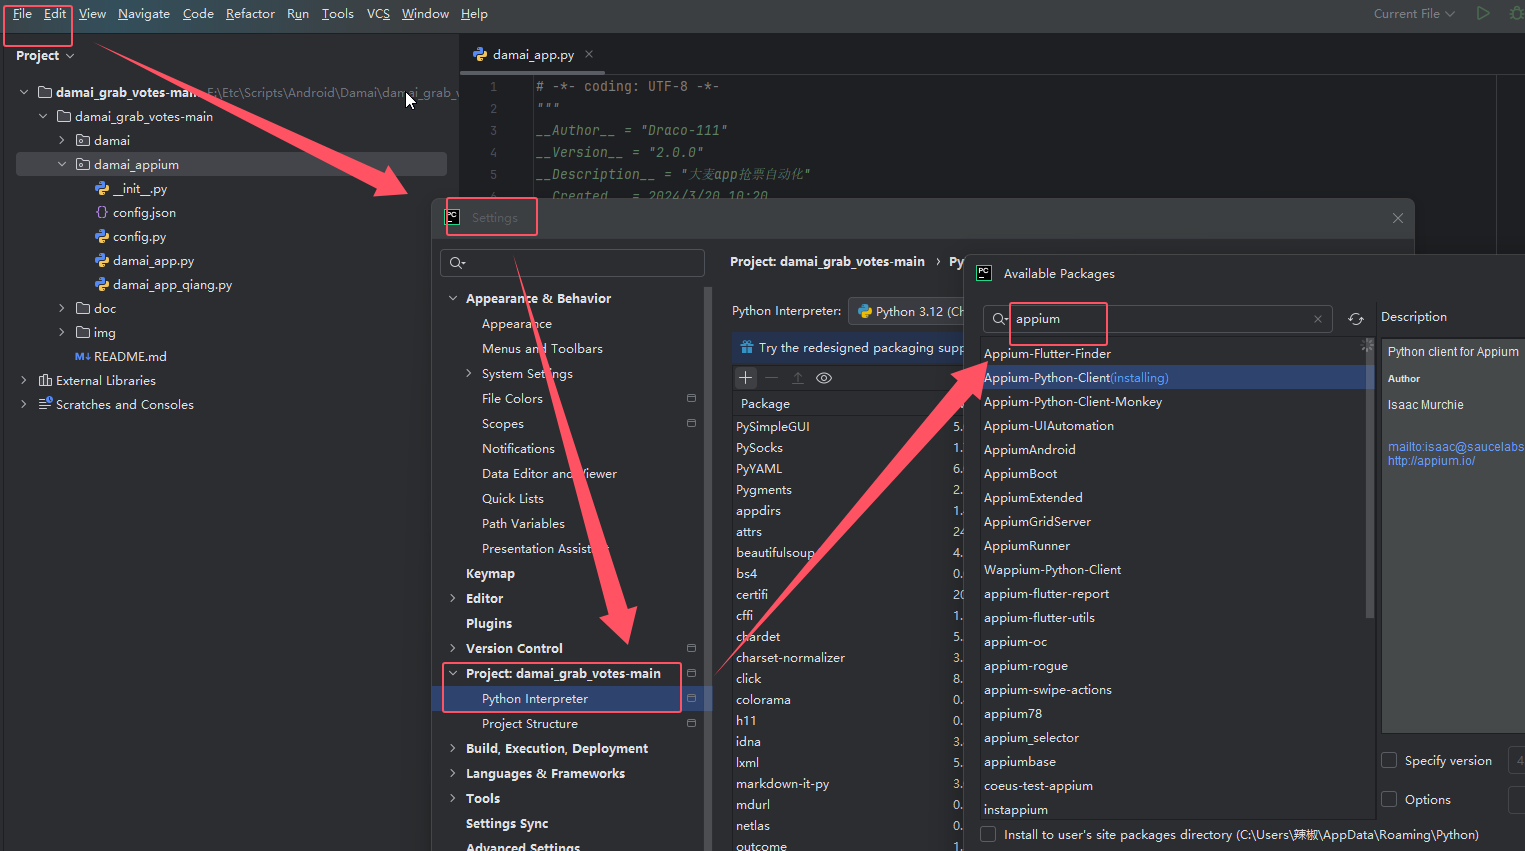
Task: Open the Edit menu
Action: click(x=55, y=13)
